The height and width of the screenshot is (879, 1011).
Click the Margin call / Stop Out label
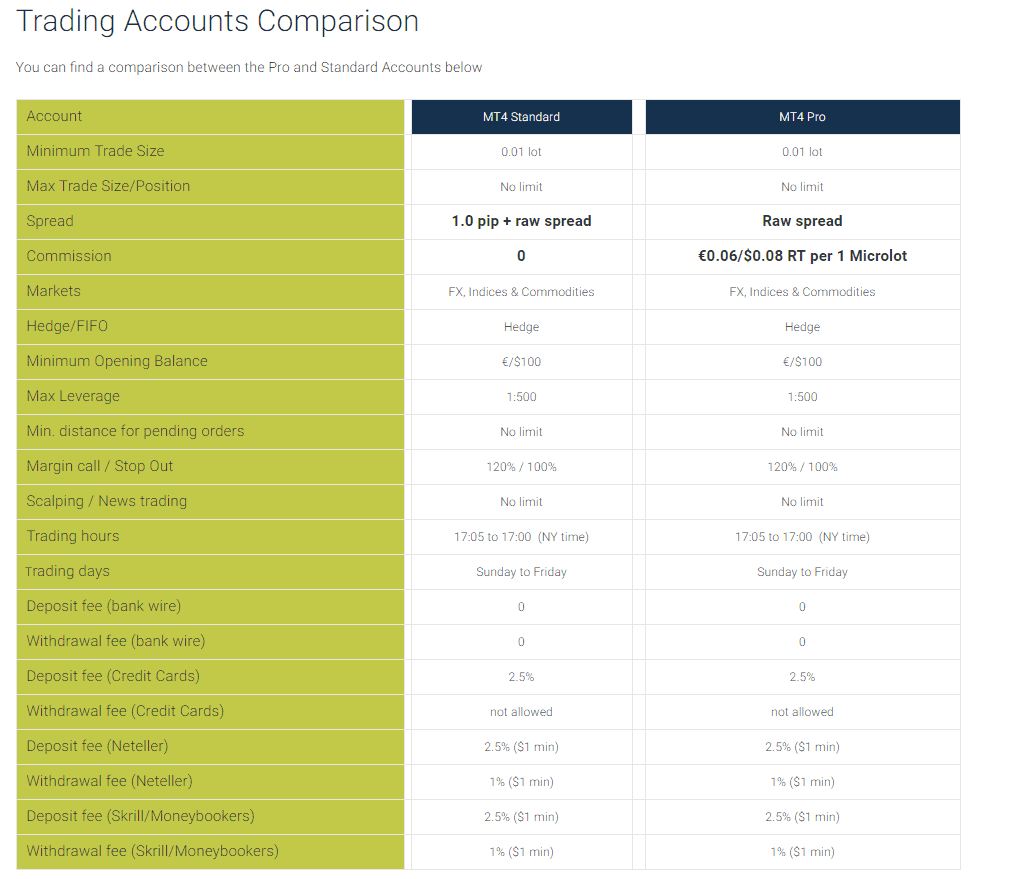pos(100,466)
